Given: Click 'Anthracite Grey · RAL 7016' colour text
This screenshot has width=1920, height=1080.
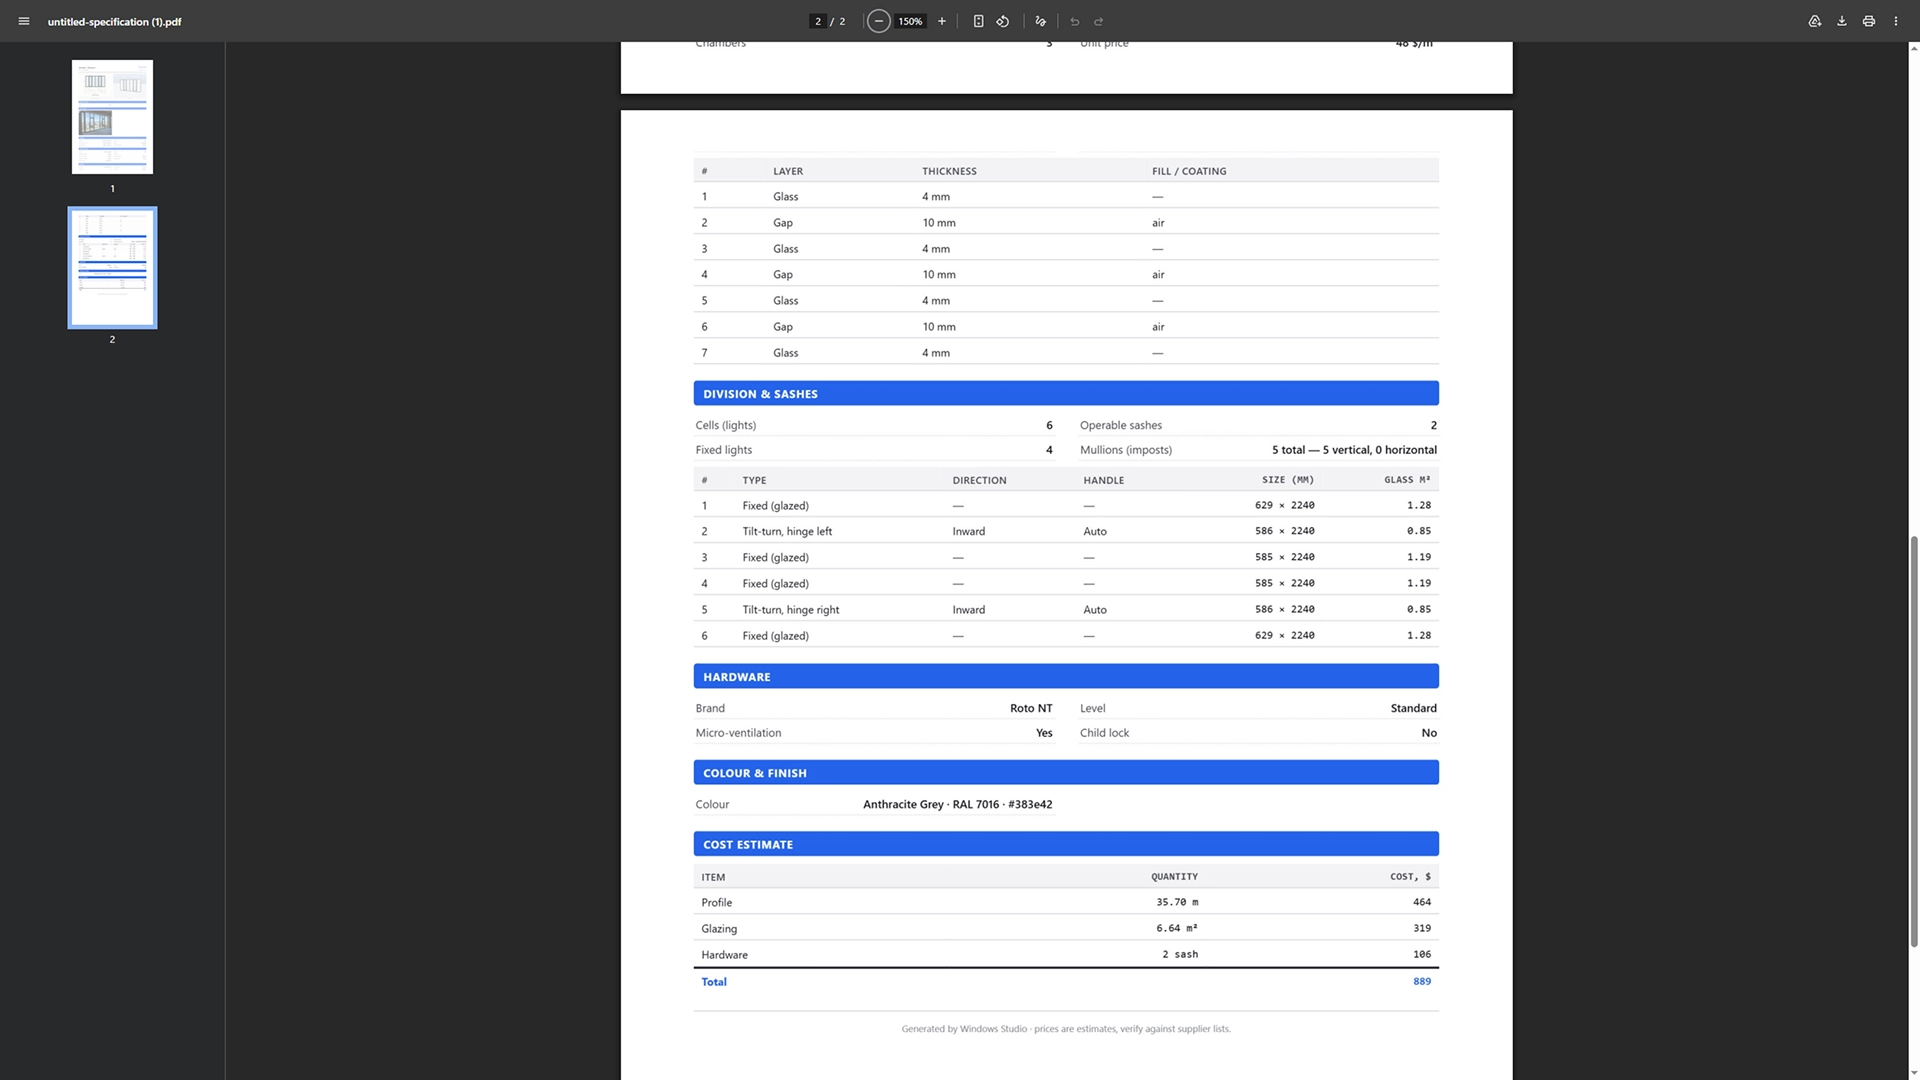Looking at the screenshot, I should 931,804.
